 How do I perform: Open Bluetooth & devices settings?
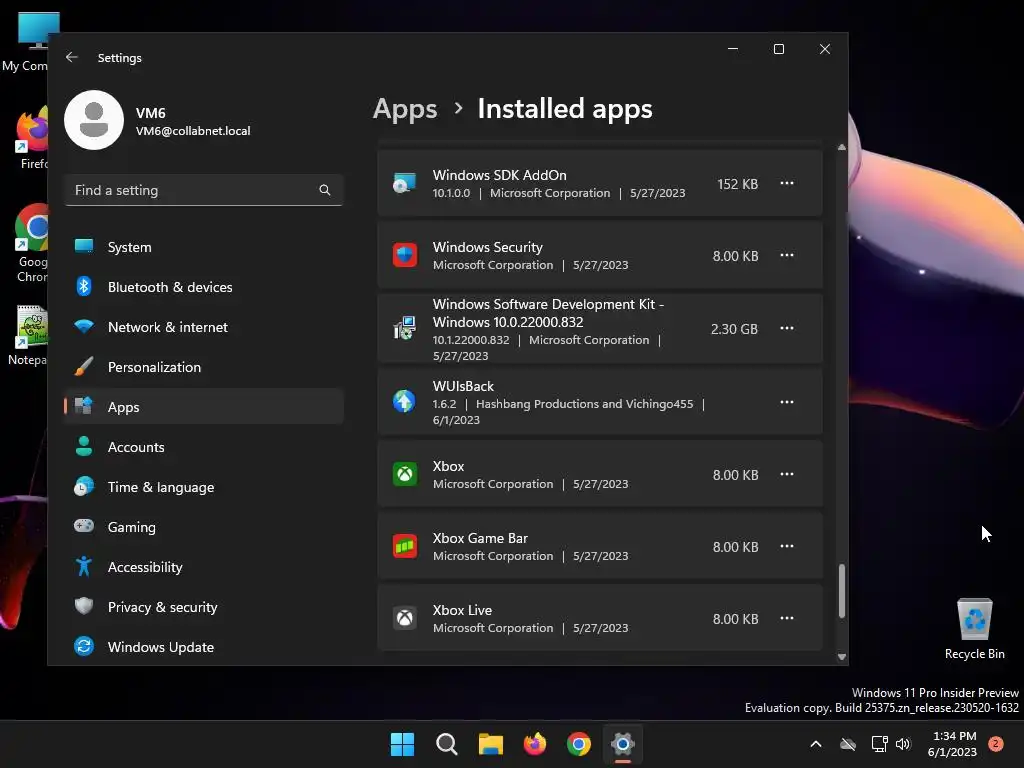204,287
